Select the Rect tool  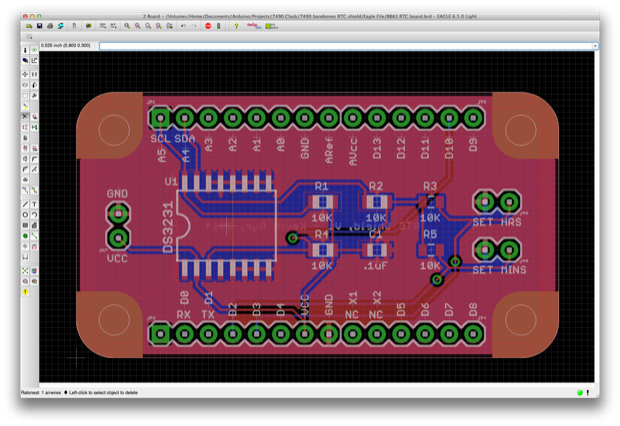point(25,225)
